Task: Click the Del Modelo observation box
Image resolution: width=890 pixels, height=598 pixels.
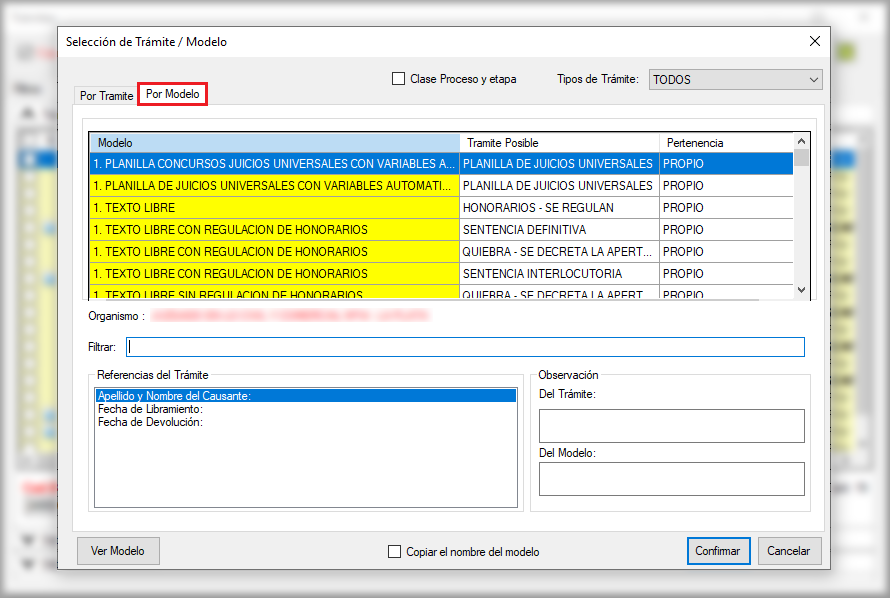Action: [x=671, y=479]
